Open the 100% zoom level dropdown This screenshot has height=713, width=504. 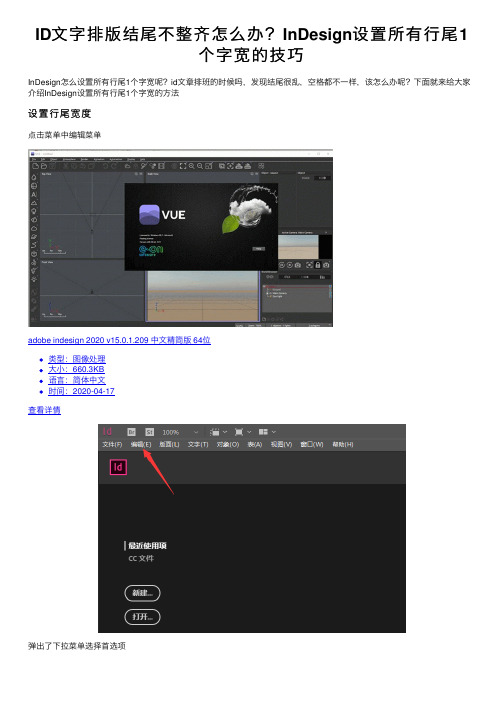[x=180, y=432]
